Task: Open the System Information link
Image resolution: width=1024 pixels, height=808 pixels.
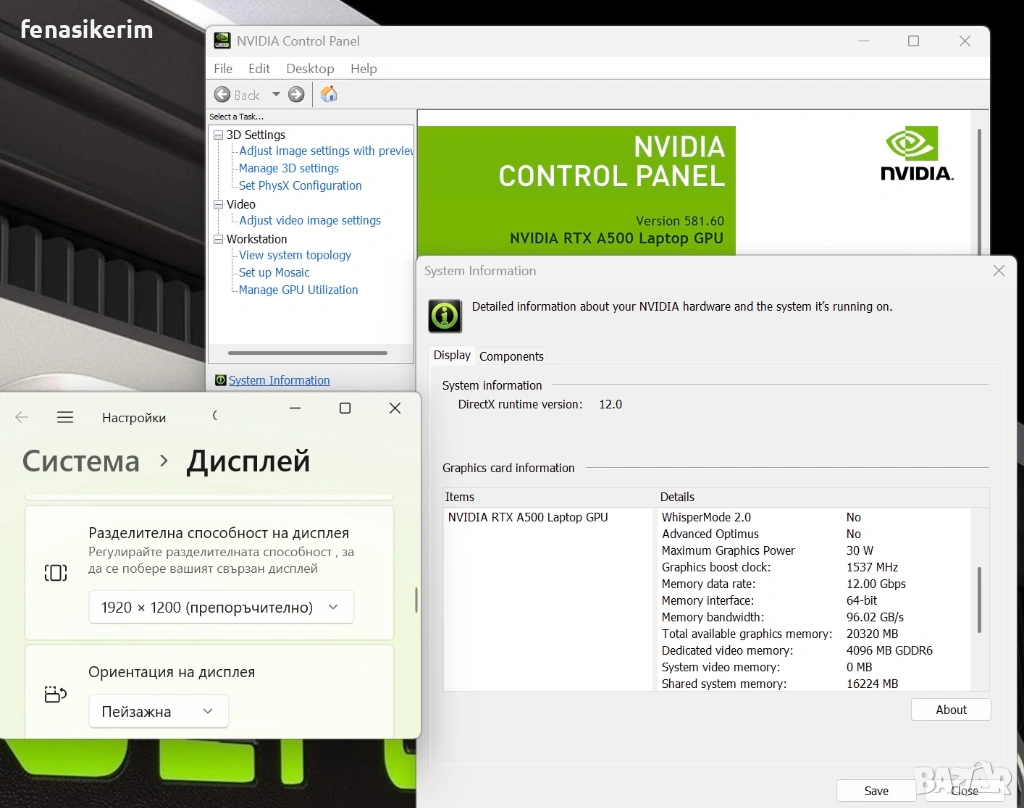Action: pos(279,380)
